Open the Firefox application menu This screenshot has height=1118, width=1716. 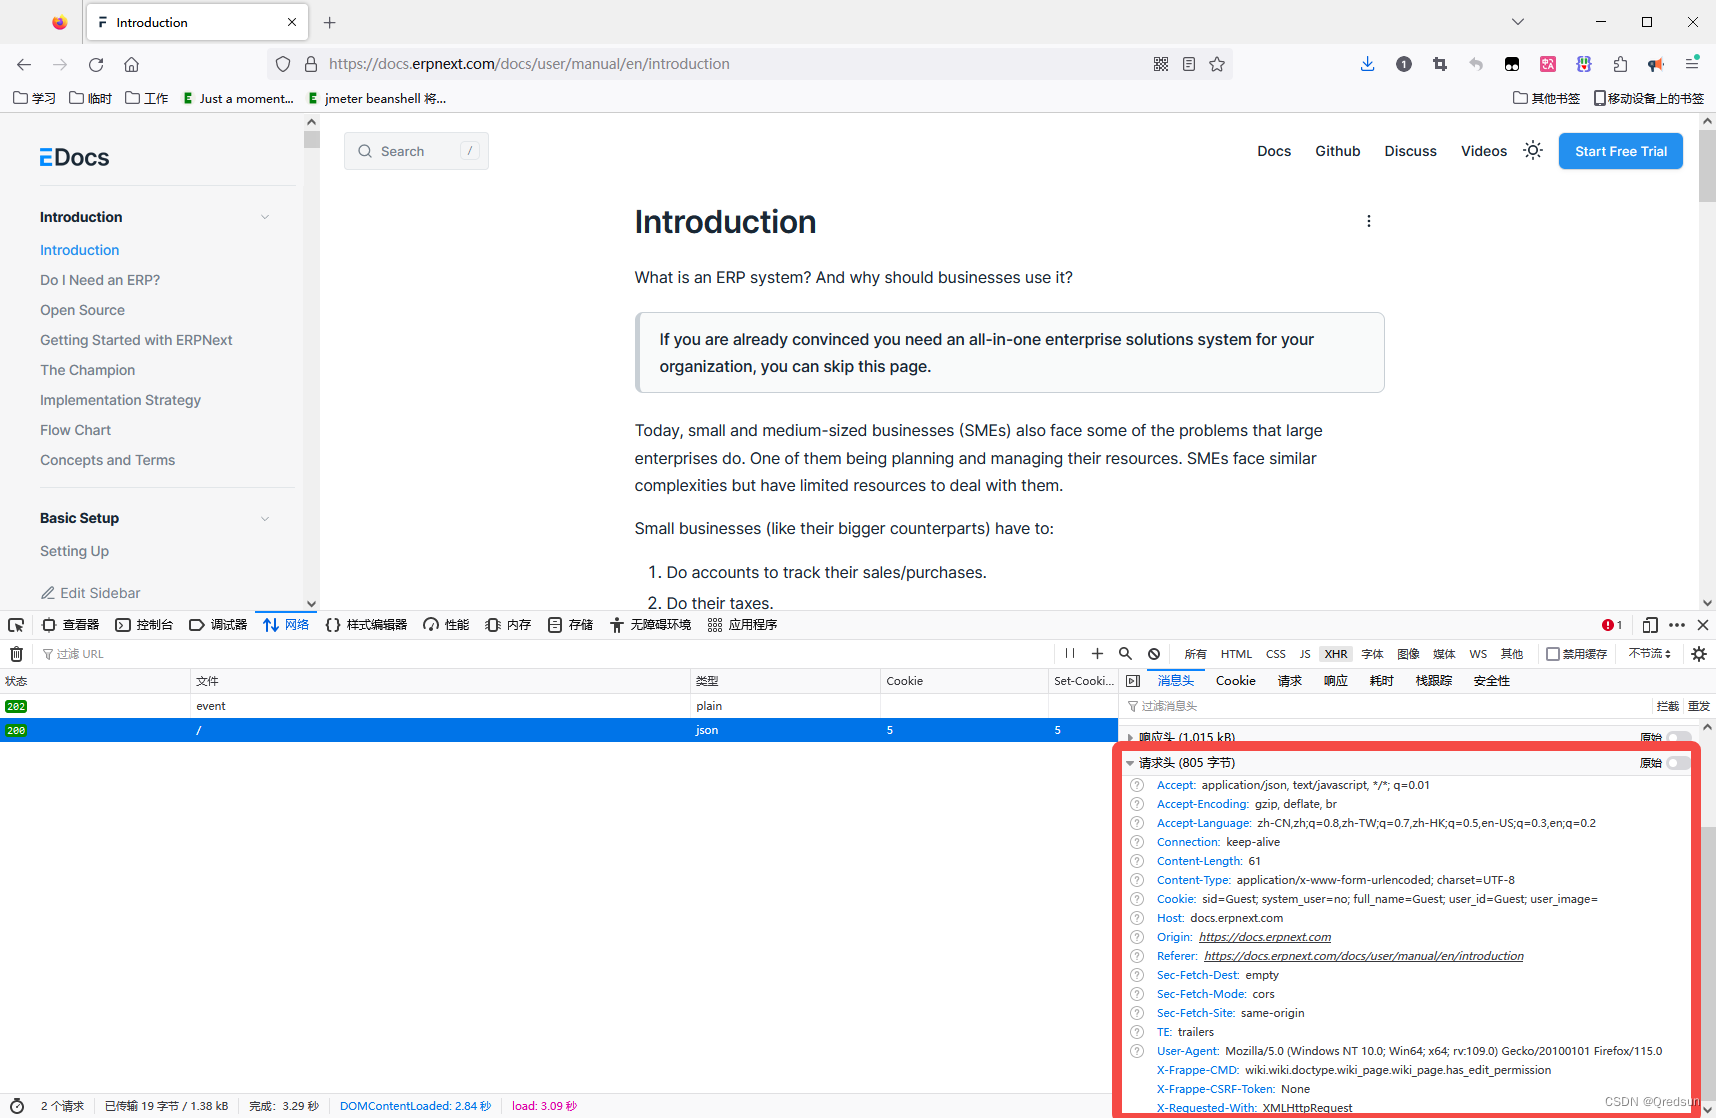[1692, 64]
